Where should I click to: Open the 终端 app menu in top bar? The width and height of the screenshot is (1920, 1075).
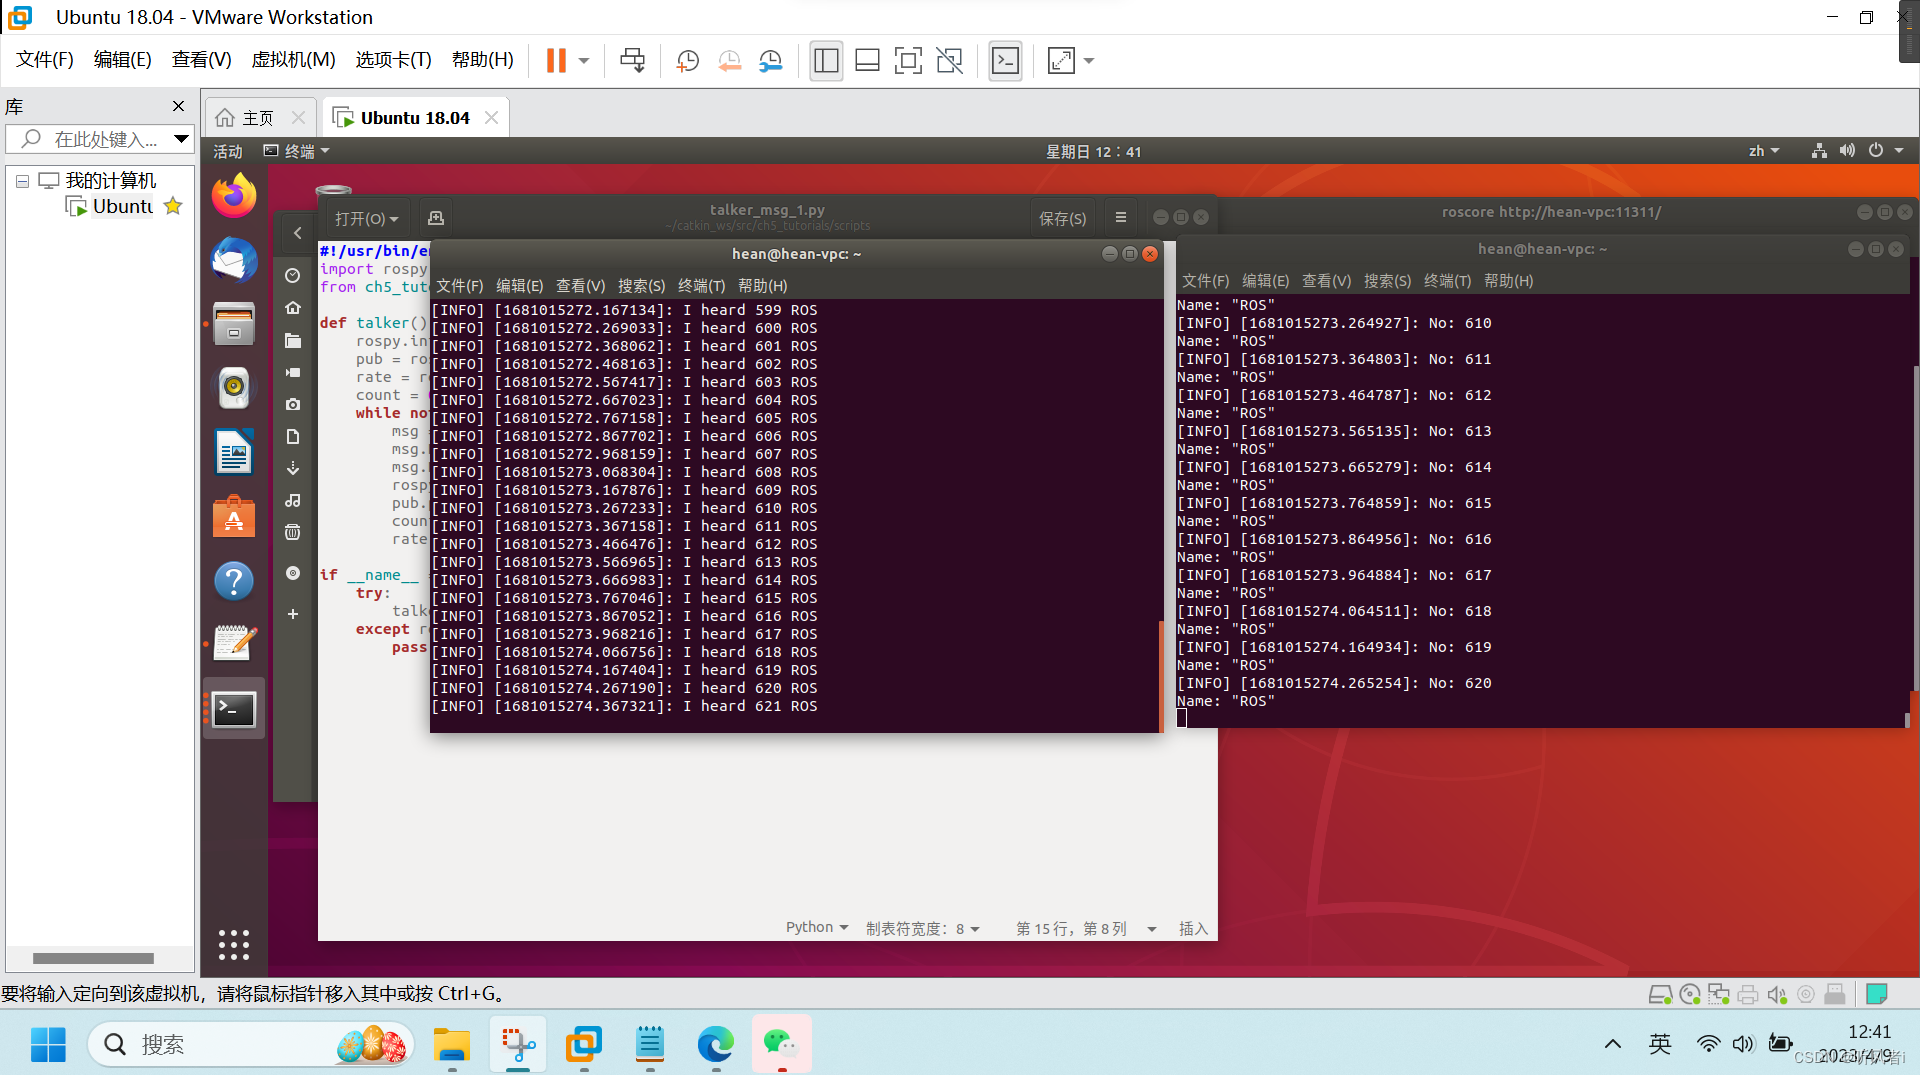click(x=297, y=151)
